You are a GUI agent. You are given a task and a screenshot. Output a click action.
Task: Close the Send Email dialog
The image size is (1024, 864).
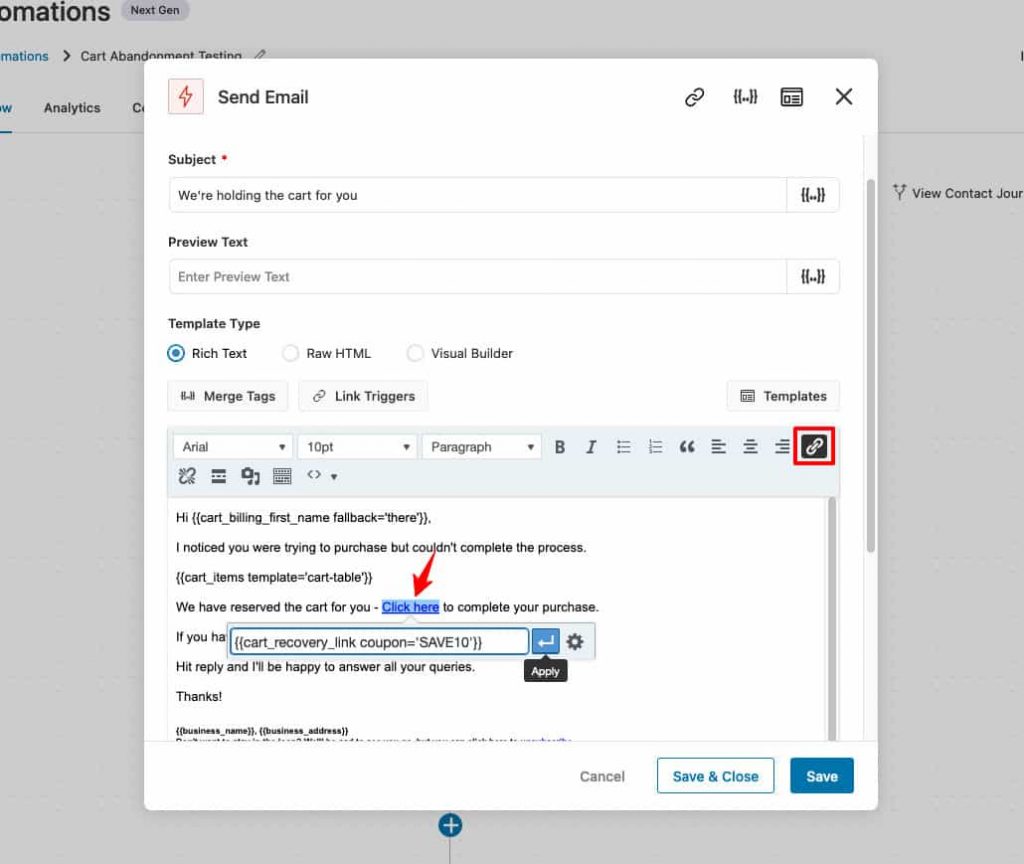click(844, 97)
